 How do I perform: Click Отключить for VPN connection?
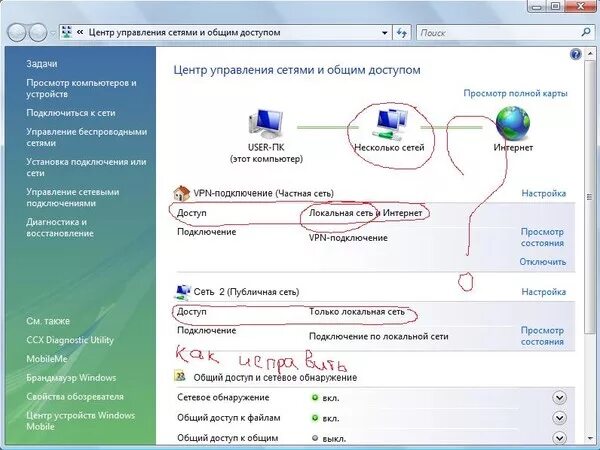point(543,262)
